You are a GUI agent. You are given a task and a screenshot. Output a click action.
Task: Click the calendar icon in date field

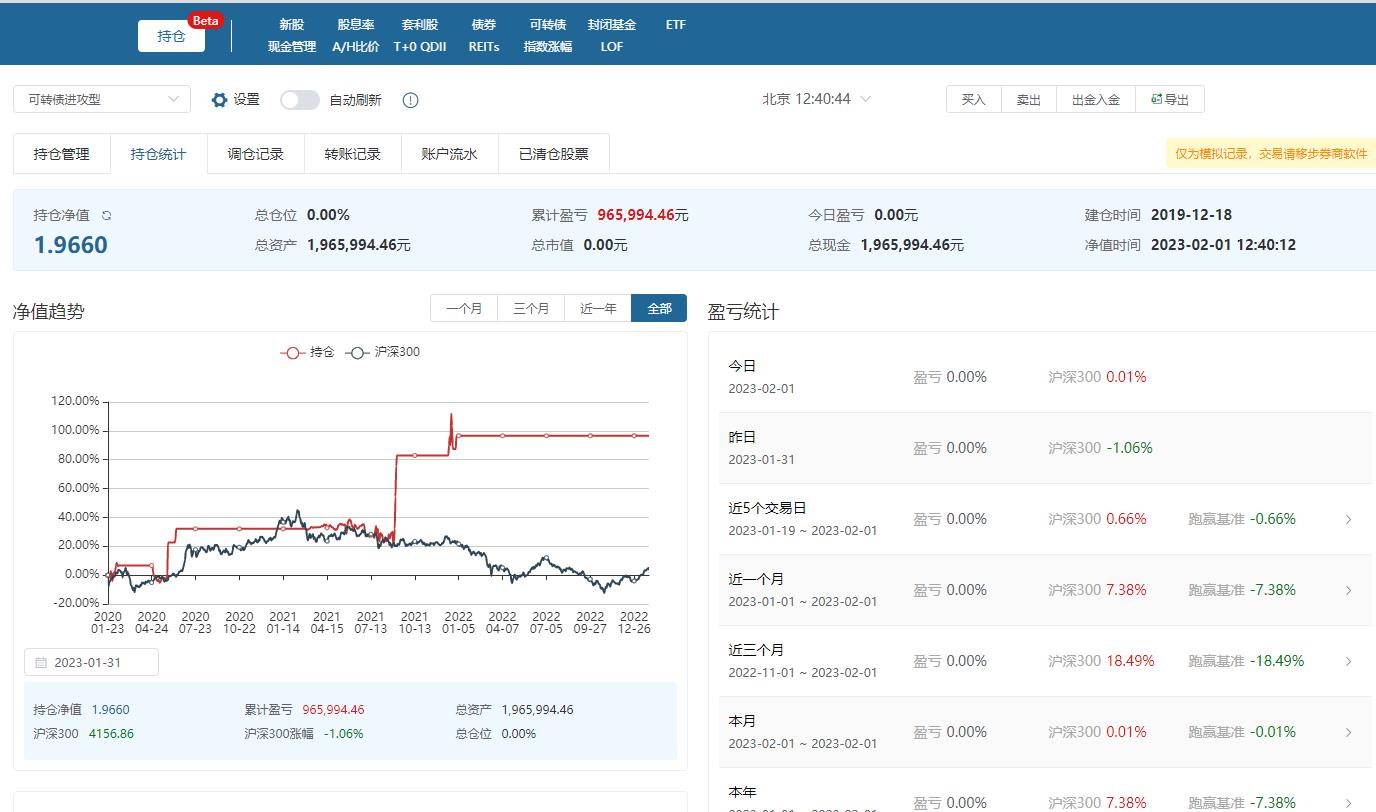(x=41, y=663)
